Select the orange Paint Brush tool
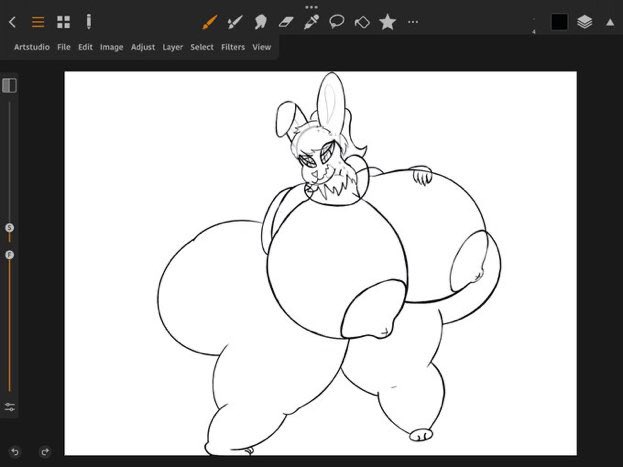 point(209,22)
